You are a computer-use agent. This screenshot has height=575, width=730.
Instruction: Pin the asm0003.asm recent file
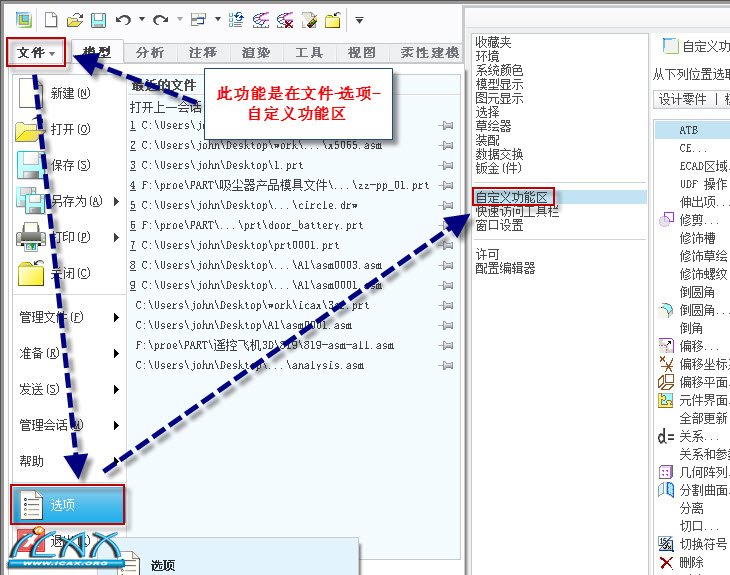[446, 265]
